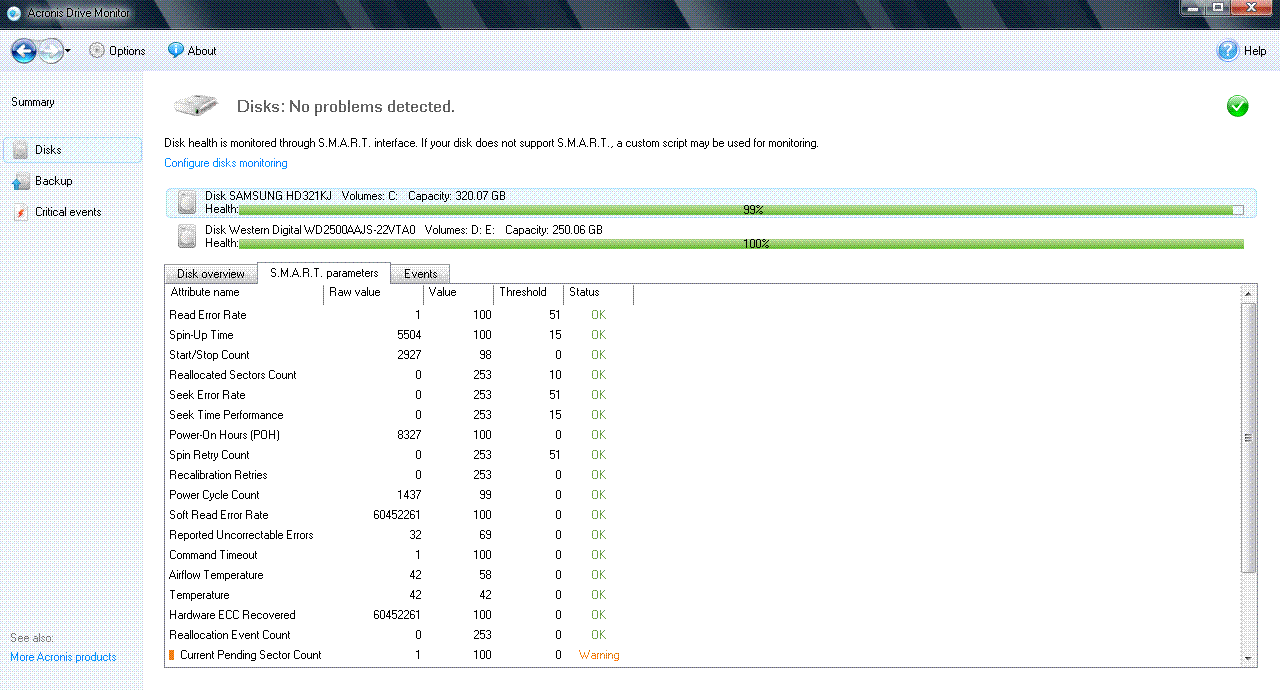This screenshot has width=1280, height=690.
Task: Sort by the Raw value column header
Action: pyautogui.click(x=373, y=293)
